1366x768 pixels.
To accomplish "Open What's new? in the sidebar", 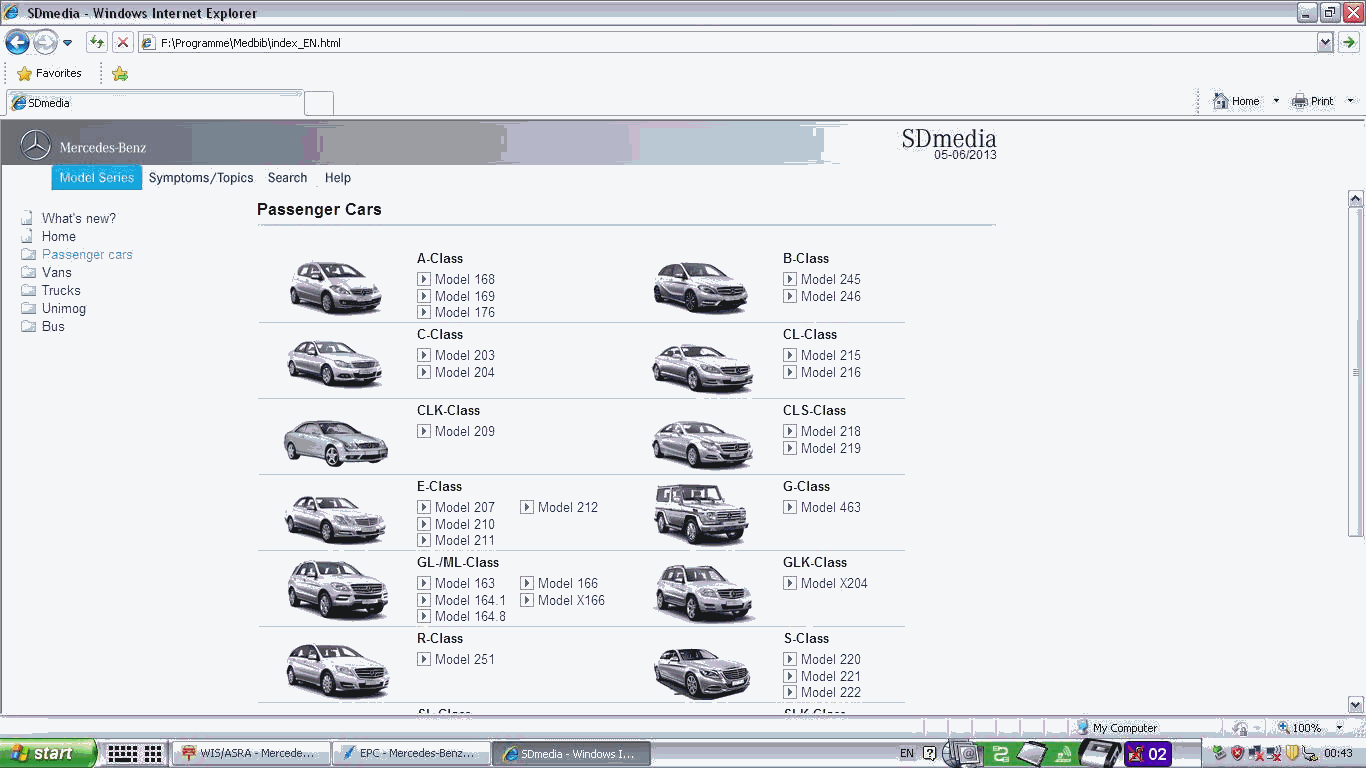I will (x=79, y=218).
